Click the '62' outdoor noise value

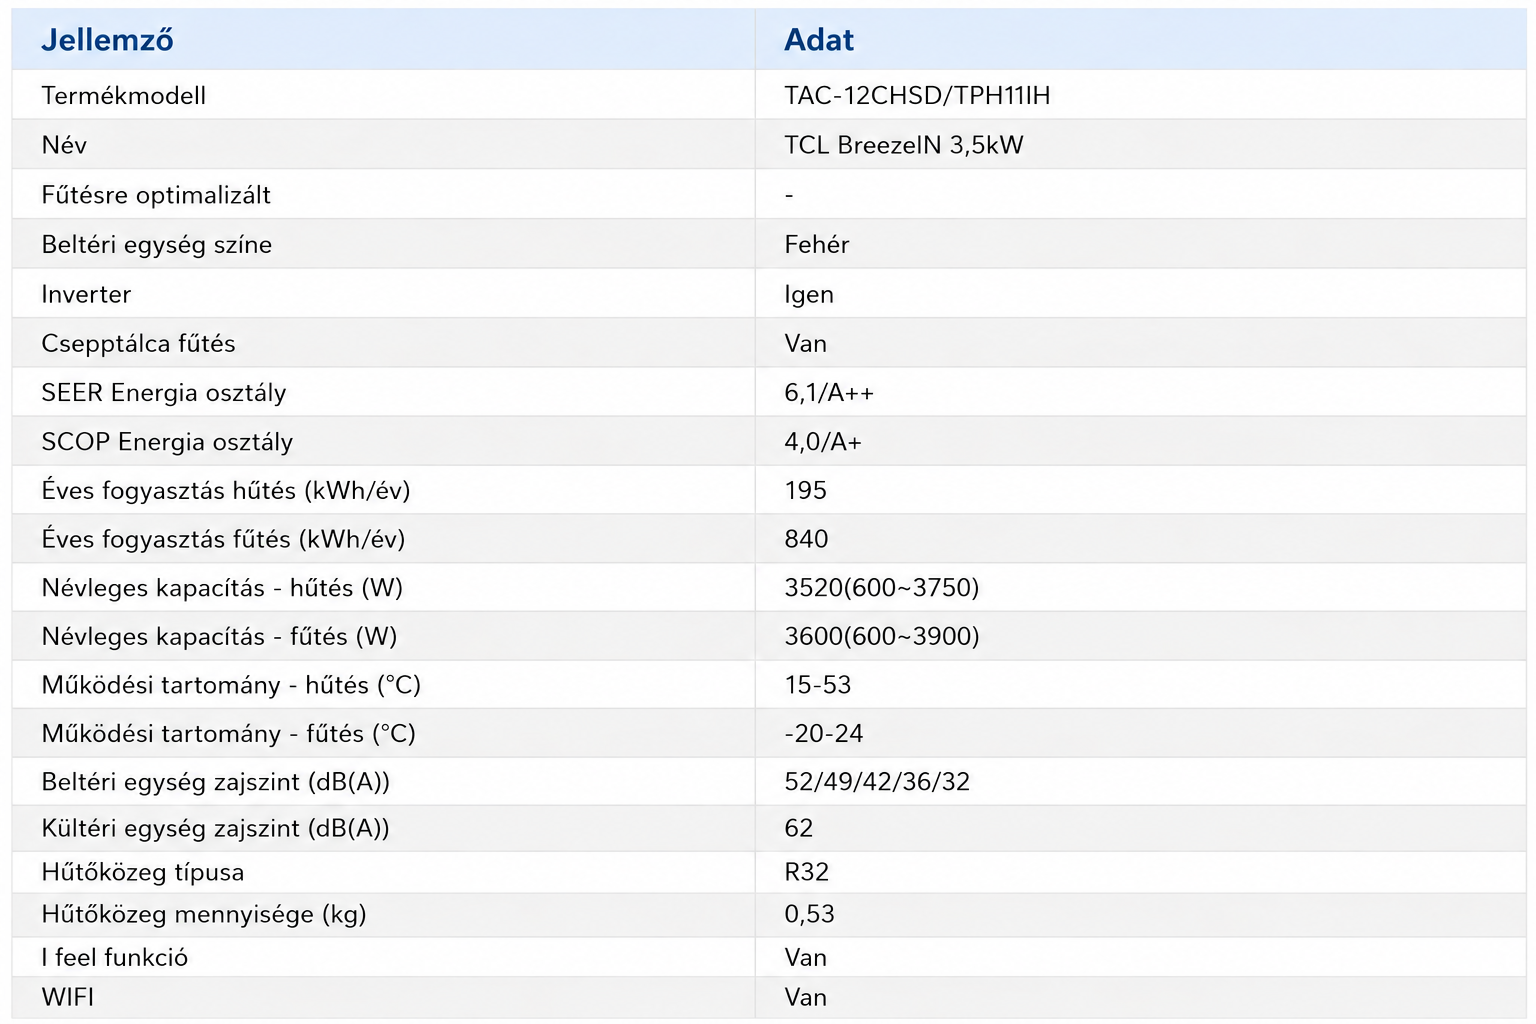click(x=799, y=828)
